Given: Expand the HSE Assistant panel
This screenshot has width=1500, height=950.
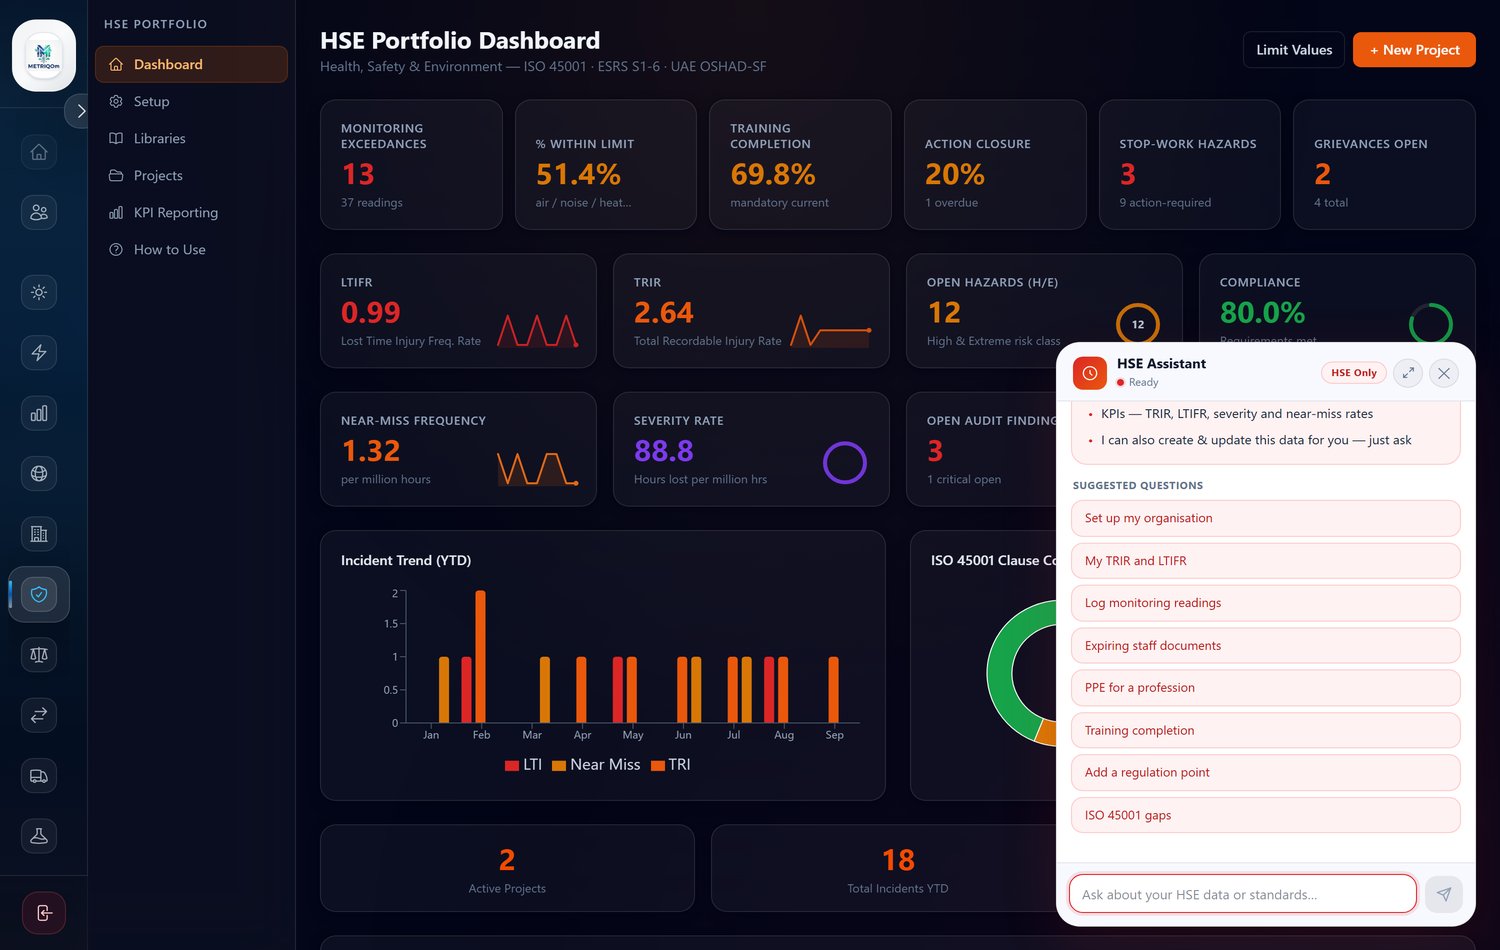Looking at the screenshot, I should (x=1408, y=373).
